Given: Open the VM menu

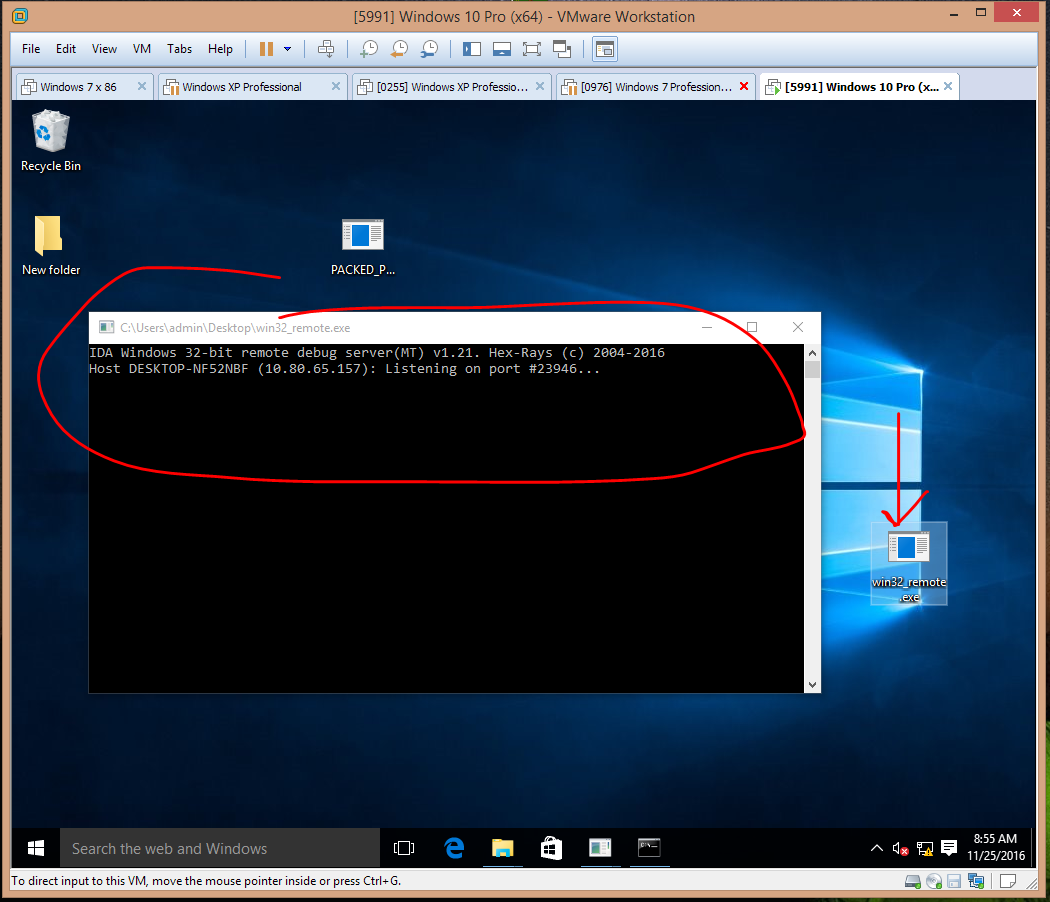Looking at the screenshot, I should click(x=142, y=48).
